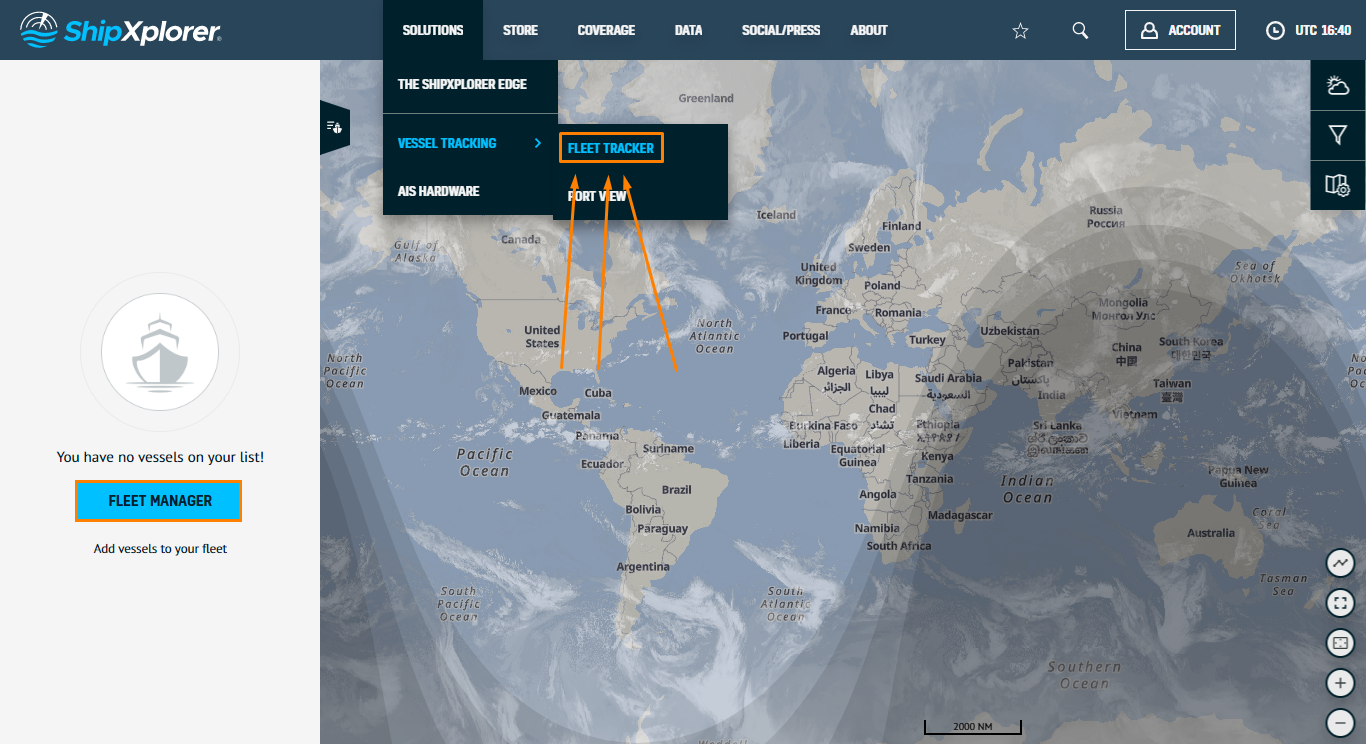Click the Mexico label on the map
1366x744 pixels.
[538, 391]
